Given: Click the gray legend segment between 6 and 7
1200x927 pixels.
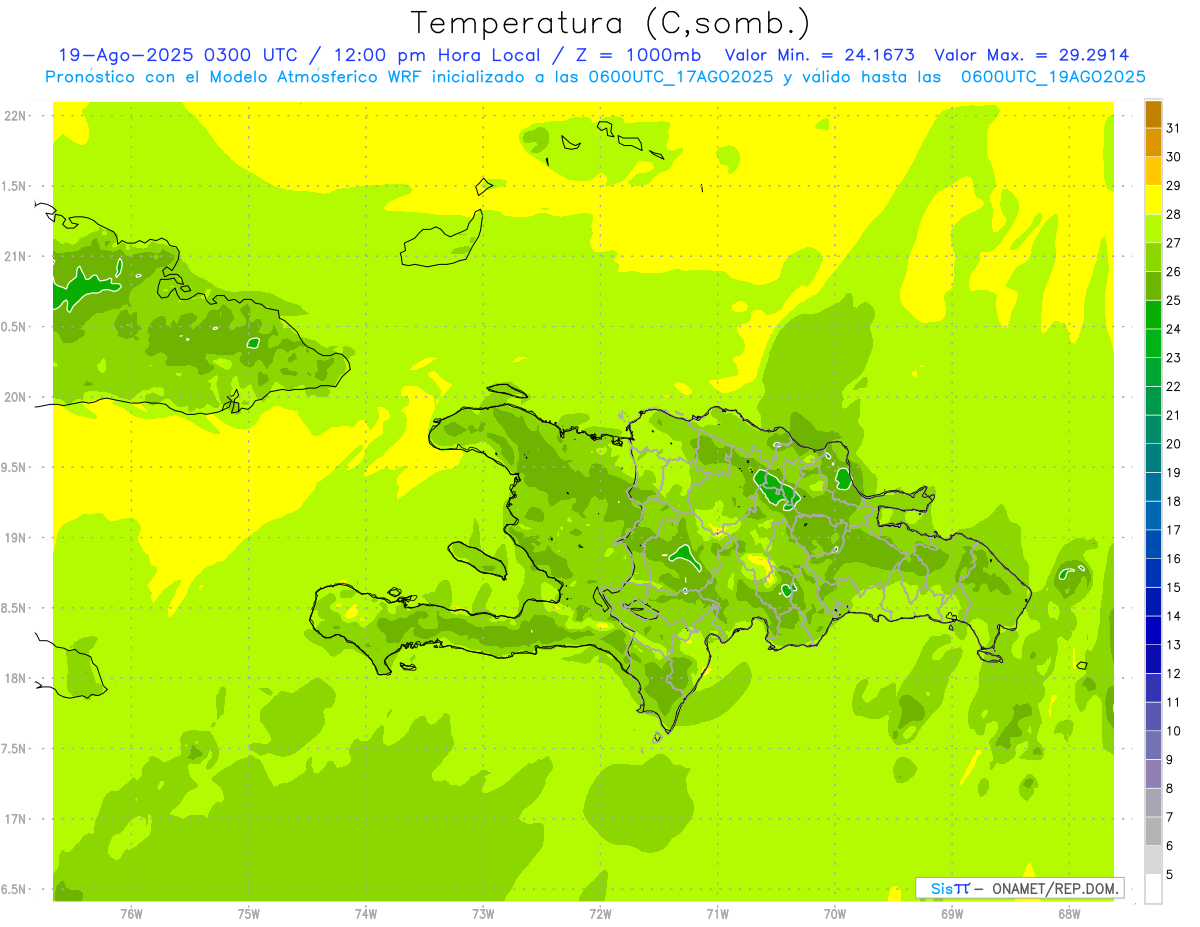Looking at the screenshot, I should [1153, 831].
